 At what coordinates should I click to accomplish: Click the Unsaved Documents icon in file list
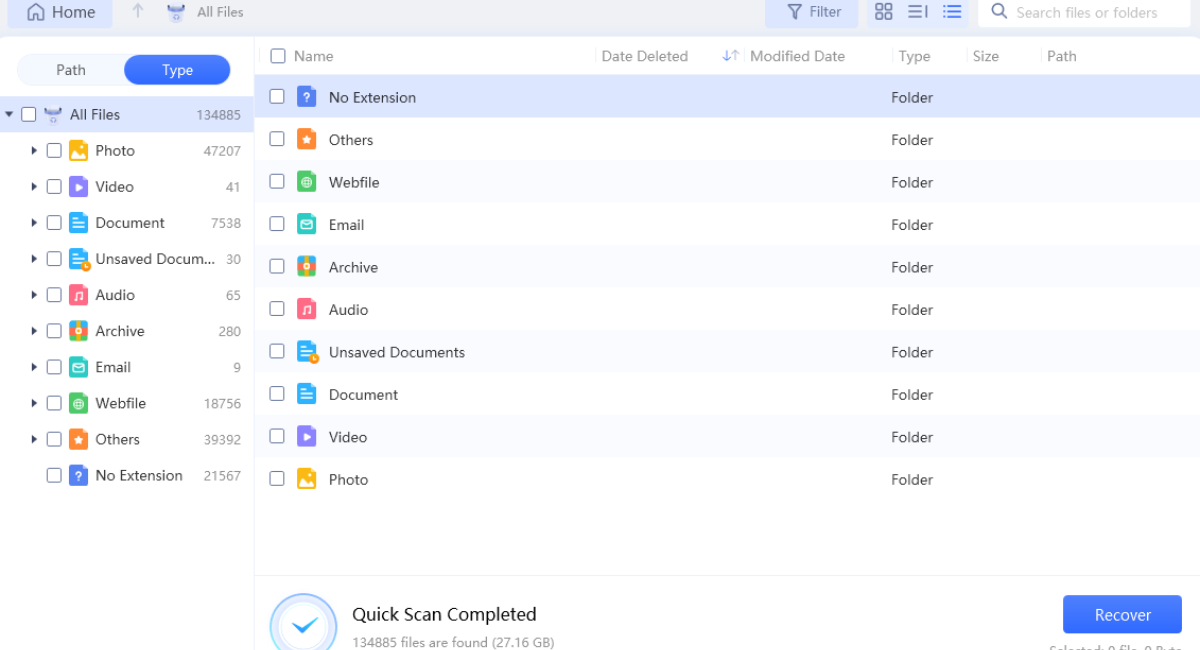pyautogui.click(x=307, y=352)
